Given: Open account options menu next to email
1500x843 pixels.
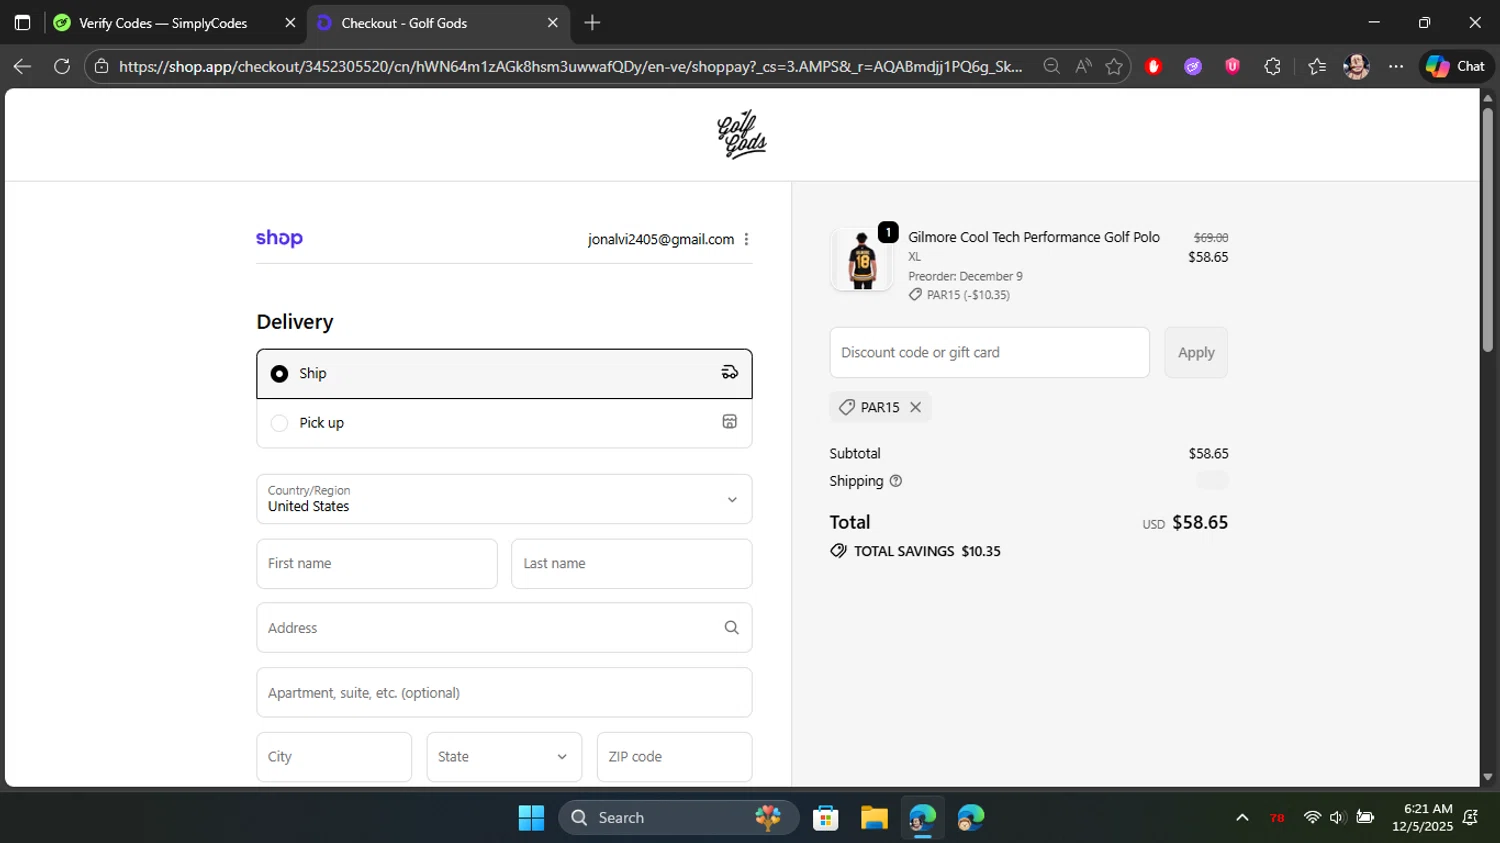Looking at the screenshot, I should [746, 239].
